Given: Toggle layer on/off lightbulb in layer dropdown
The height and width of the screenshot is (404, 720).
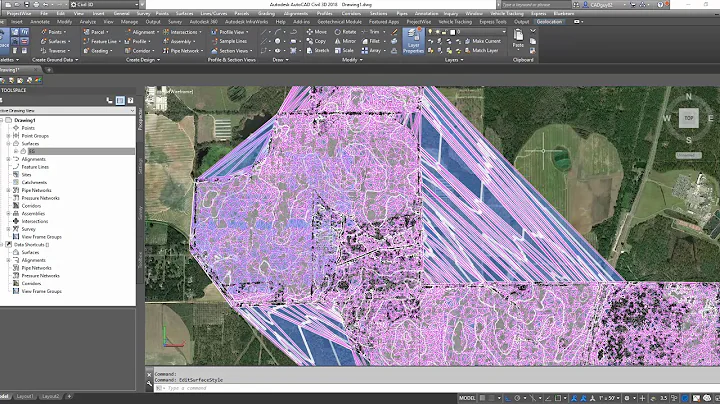Looking at the screenshot, I should [x=430, y=32].
